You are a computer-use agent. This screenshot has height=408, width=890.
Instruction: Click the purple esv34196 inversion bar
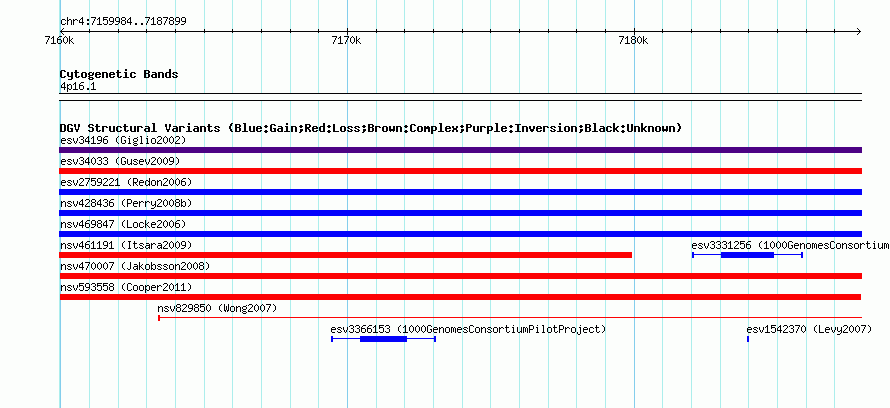[x=460, y=150]
